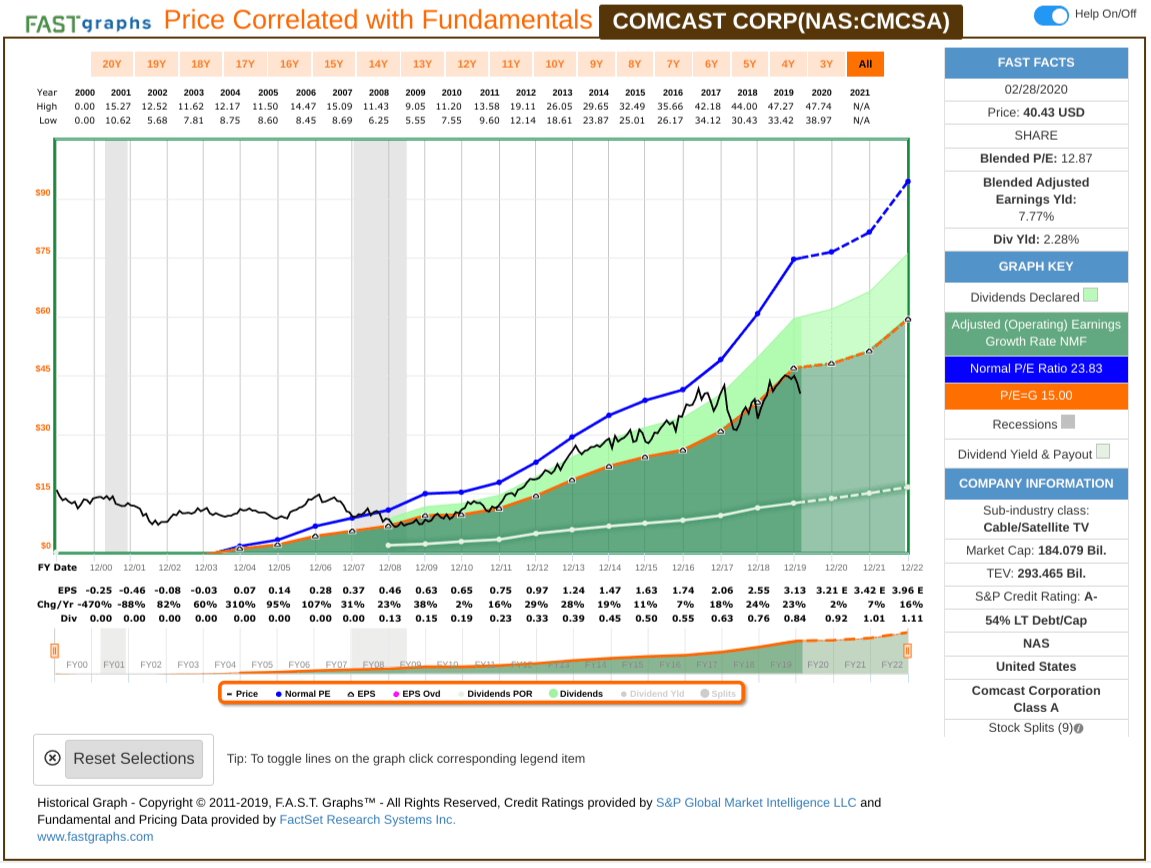The image size is (1151, 868).
Task: Click the FASTgraphs logo
Action: pos(88,23)
